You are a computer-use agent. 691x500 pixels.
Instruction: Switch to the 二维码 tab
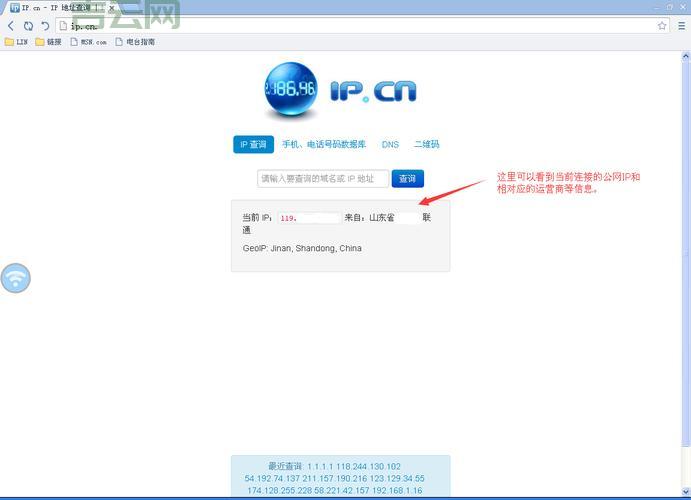[426, 144]
